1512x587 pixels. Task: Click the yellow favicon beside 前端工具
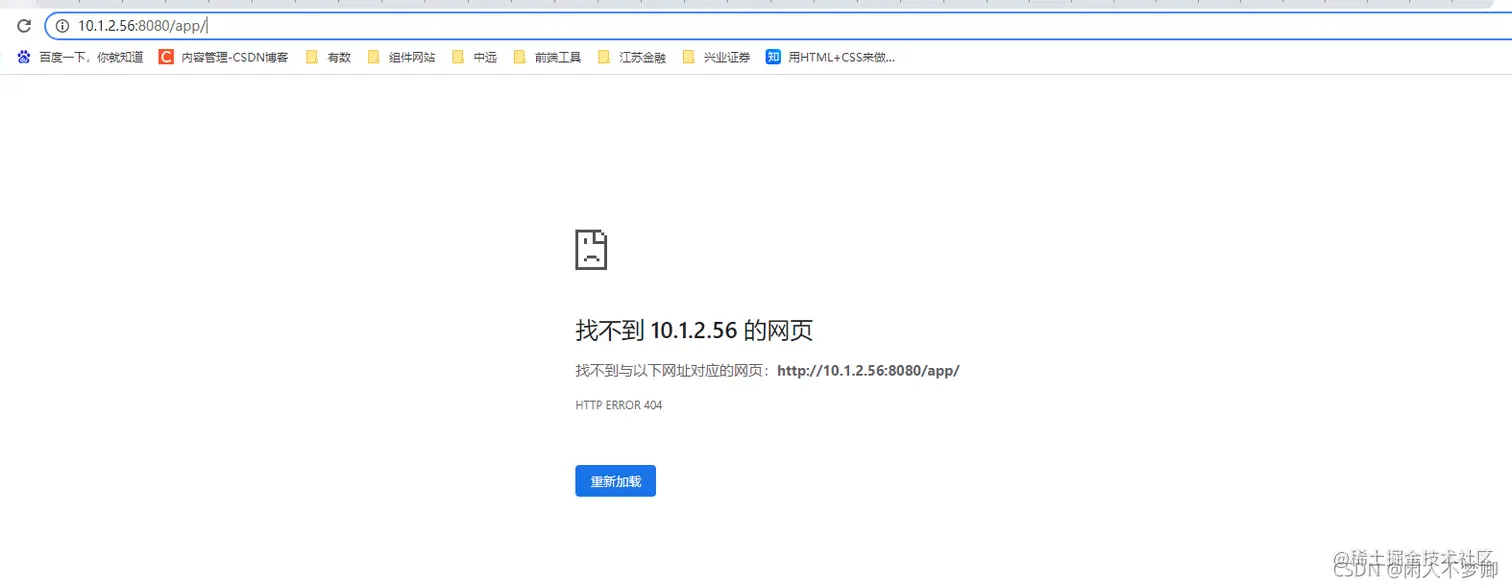tap(520, 57)
